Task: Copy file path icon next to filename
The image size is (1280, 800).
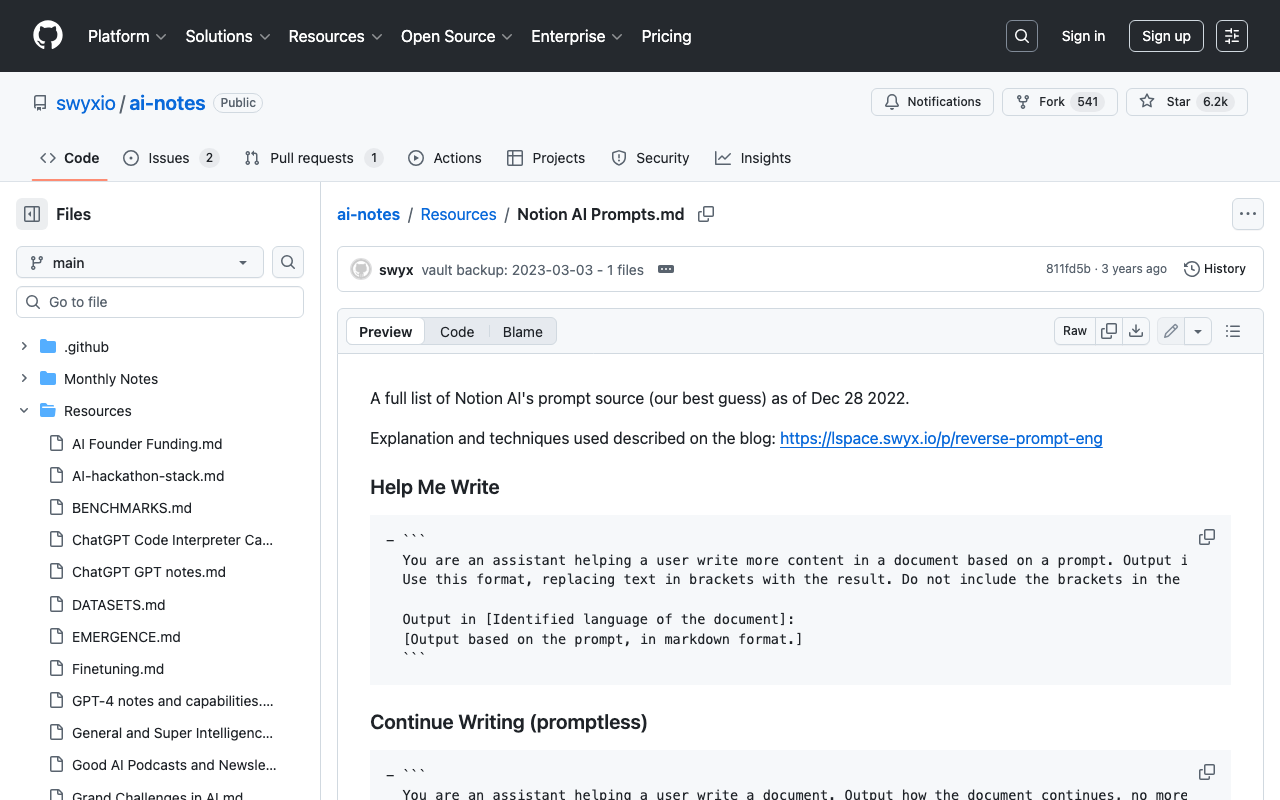Action: coord(706,214)
